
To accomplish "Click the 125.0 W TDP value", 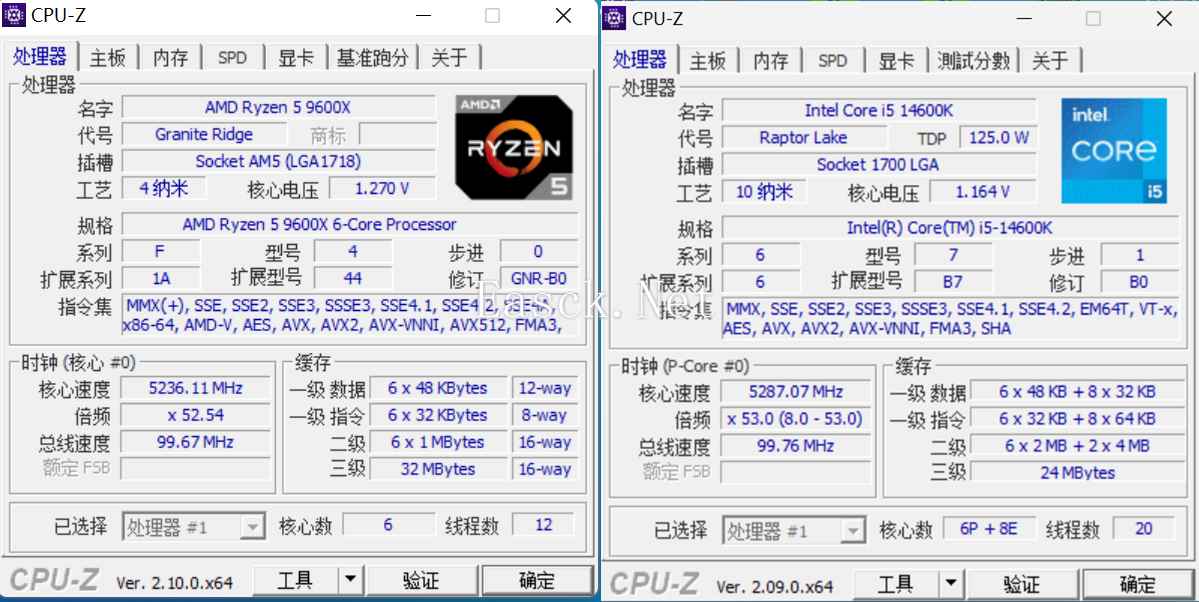I will pyautogui.click(x=998, y=138).
